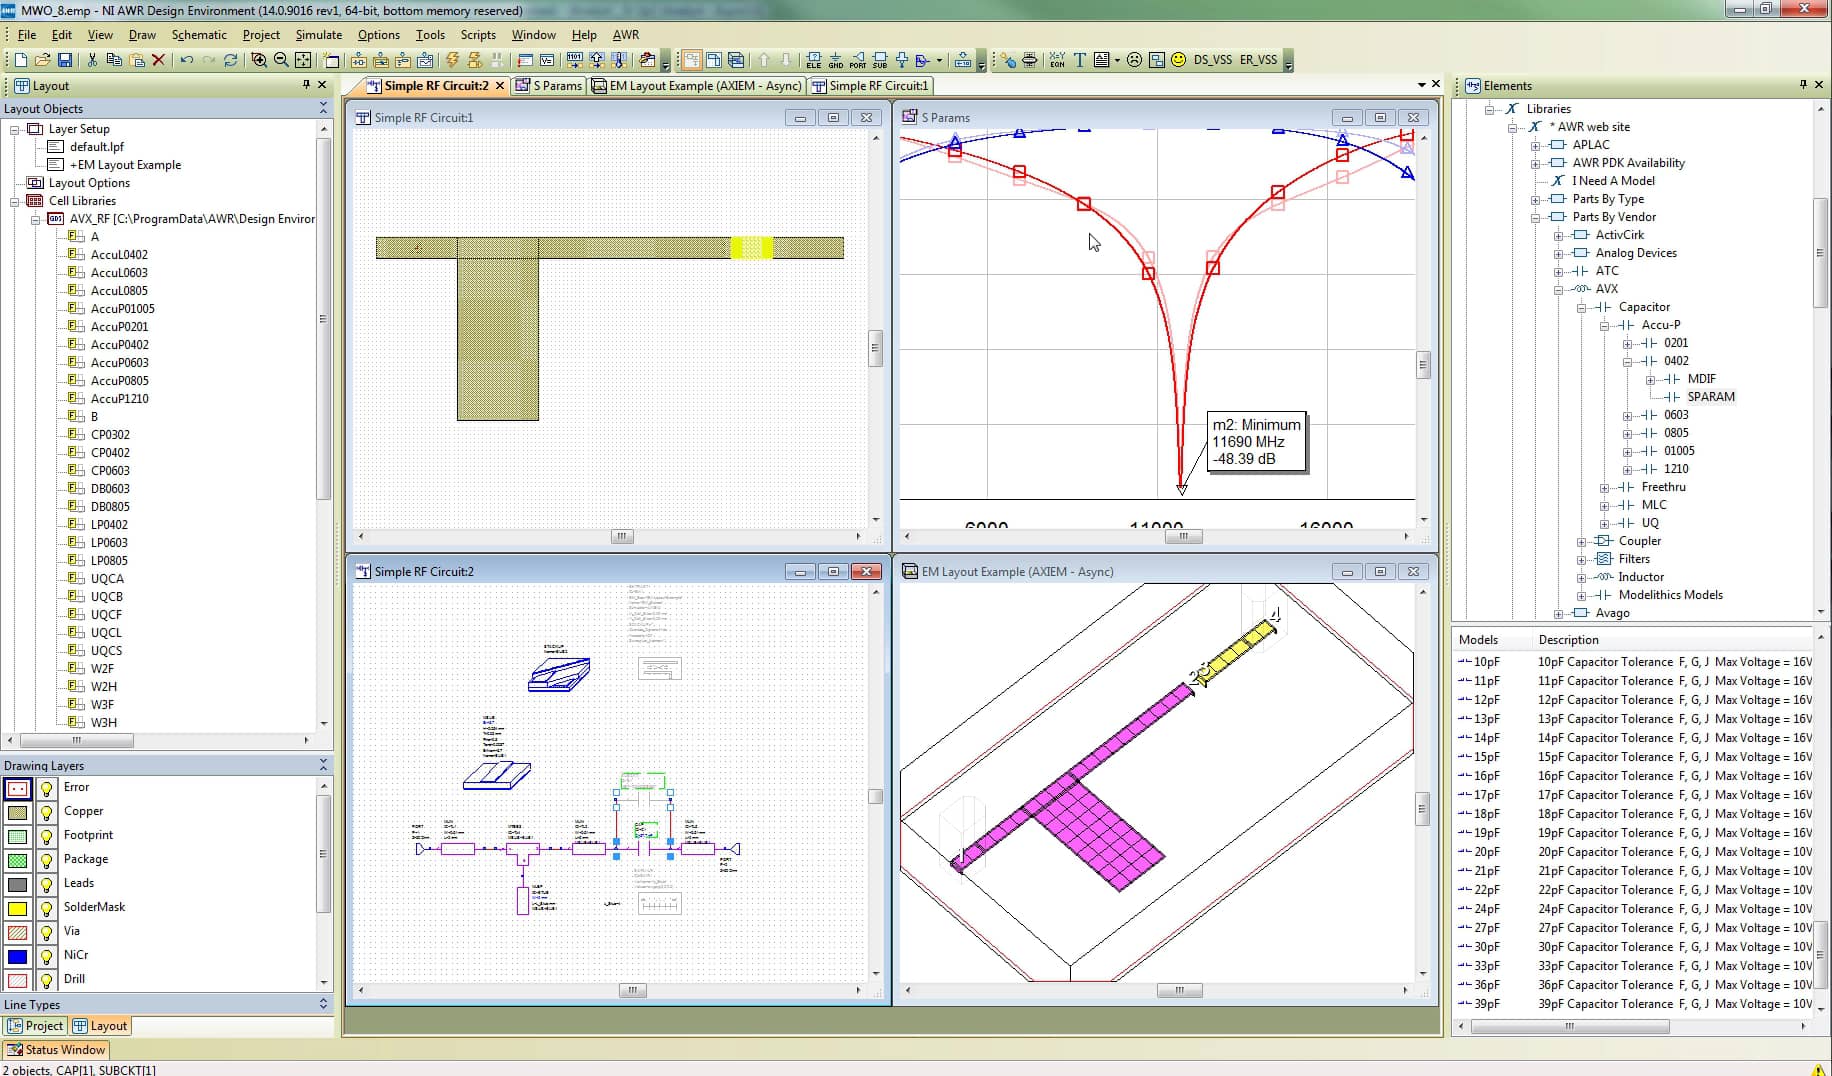Viewport: 1832px width, 1076px height.
Task: Open the Status Window panel
Action: 56,1049
